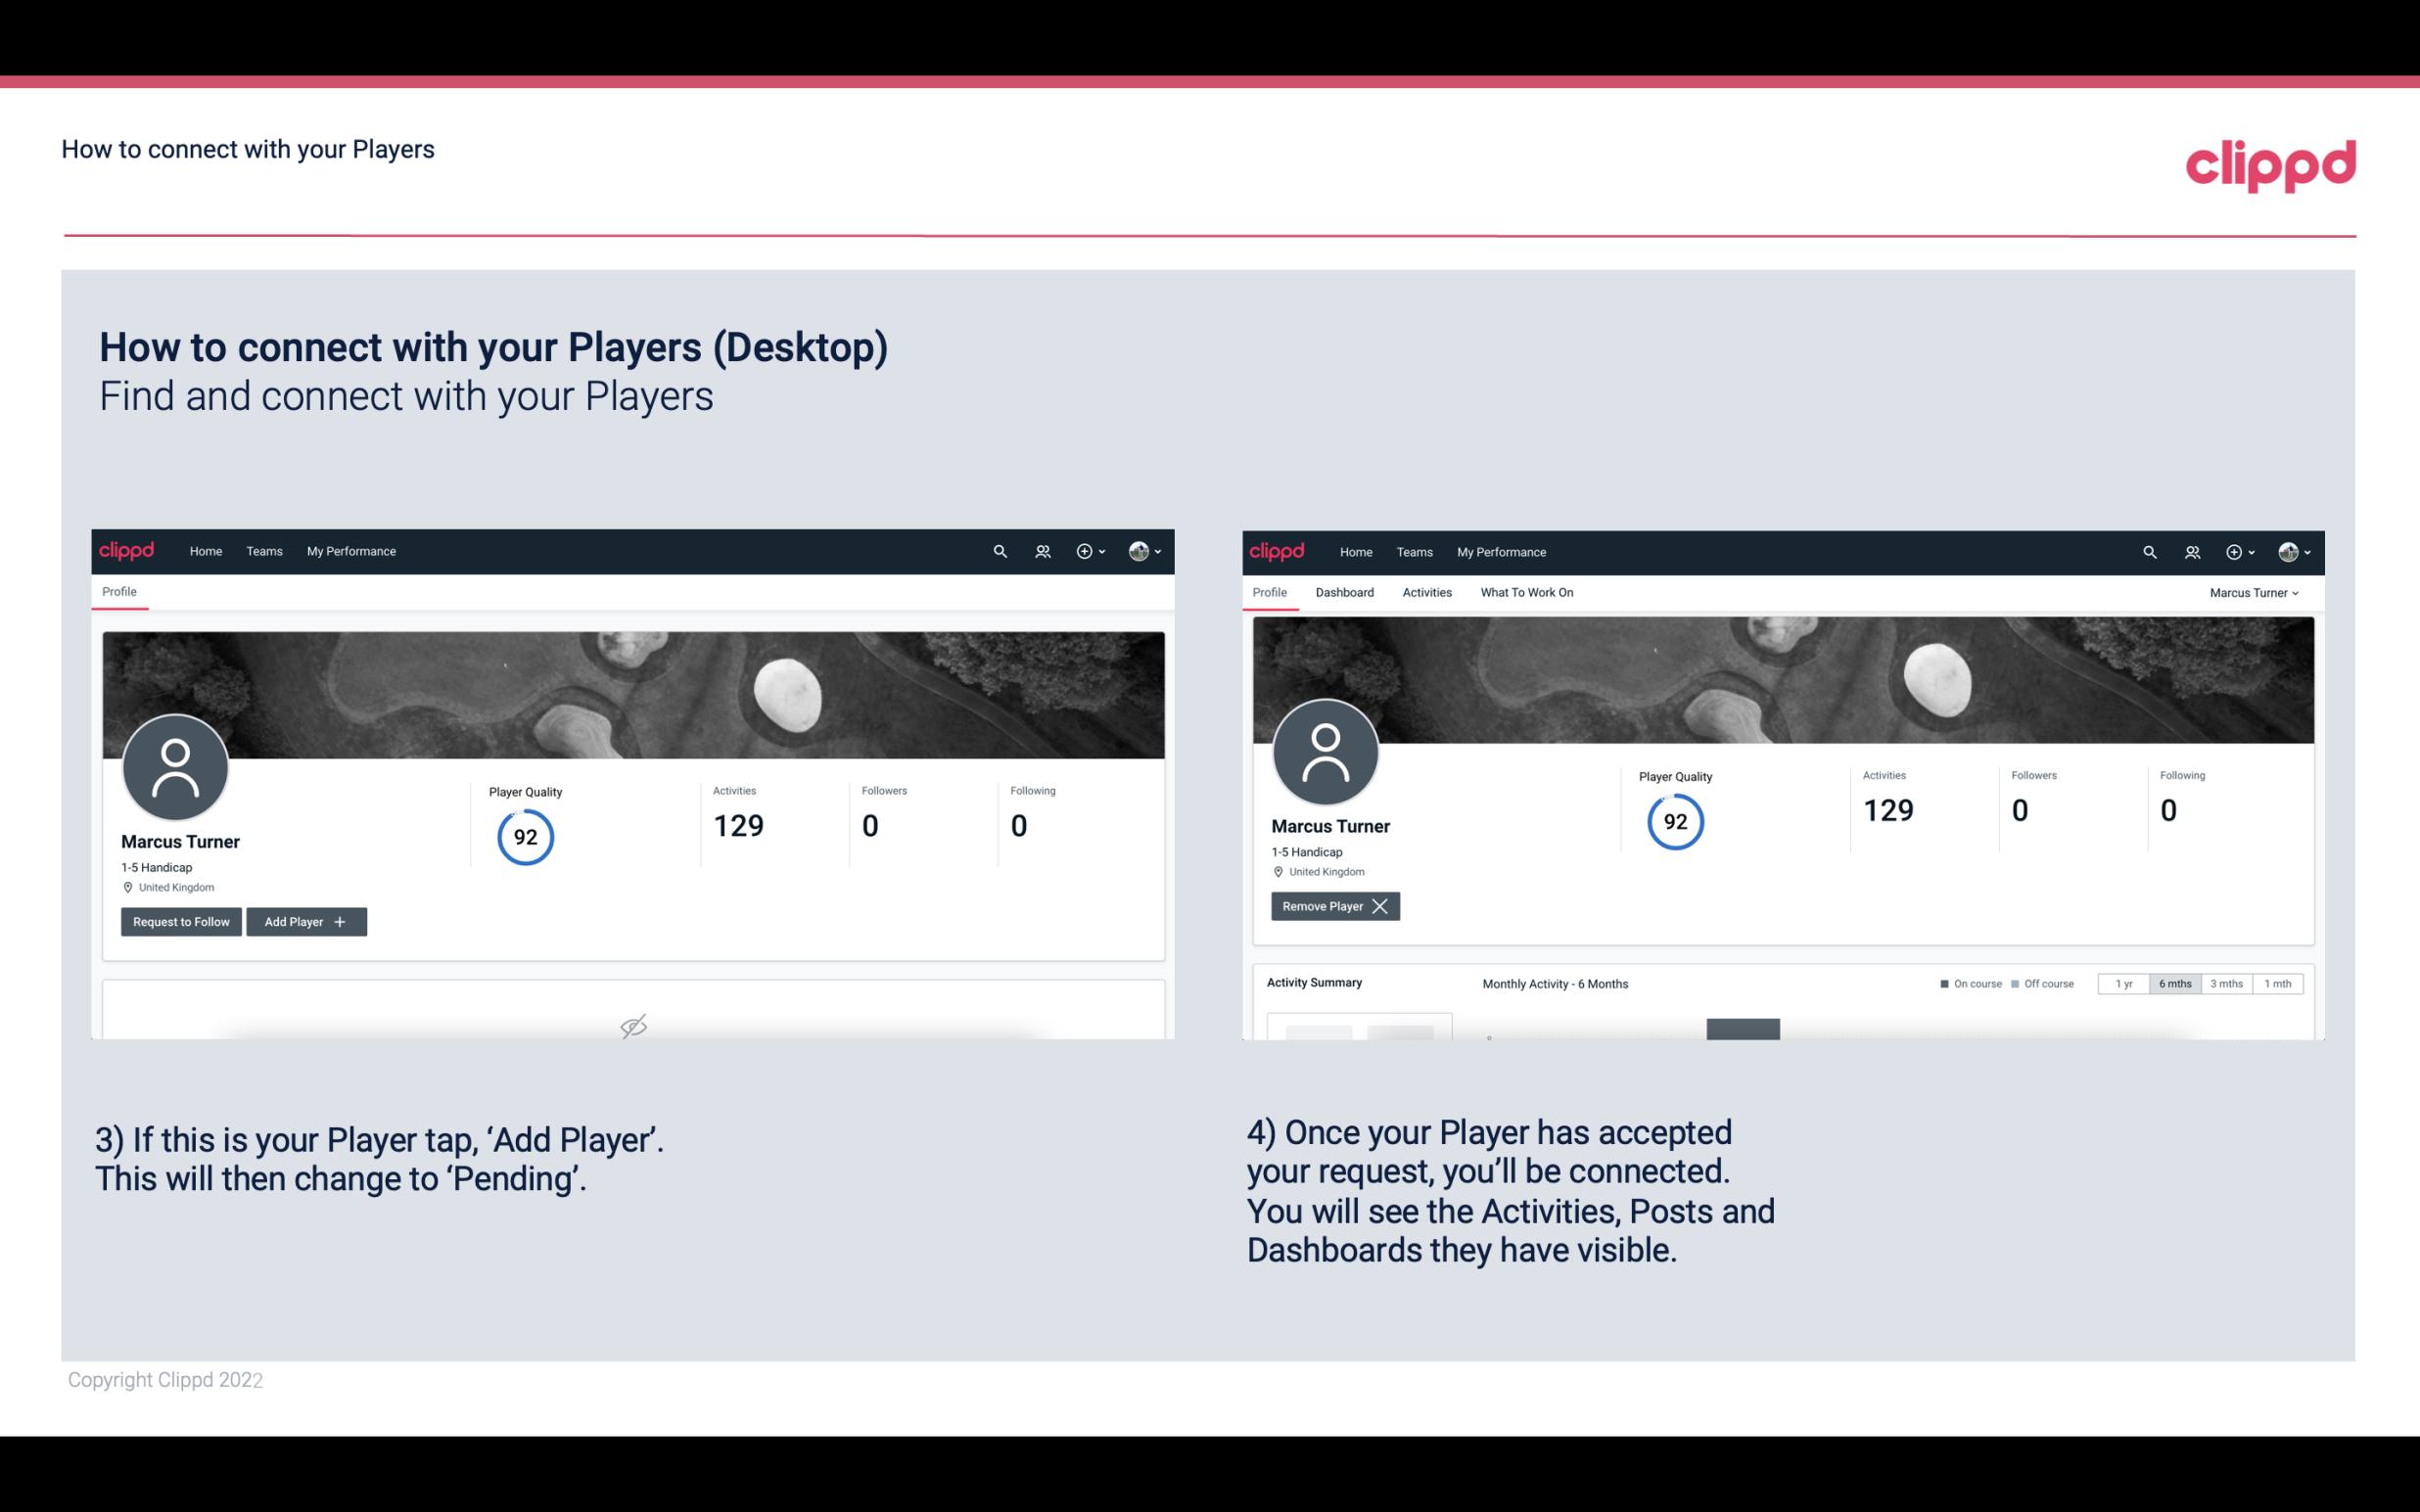The width and height of the screenshot is (2420, 1512).
Task: Click the search icon in left navbar
Action: coord(999,550)
